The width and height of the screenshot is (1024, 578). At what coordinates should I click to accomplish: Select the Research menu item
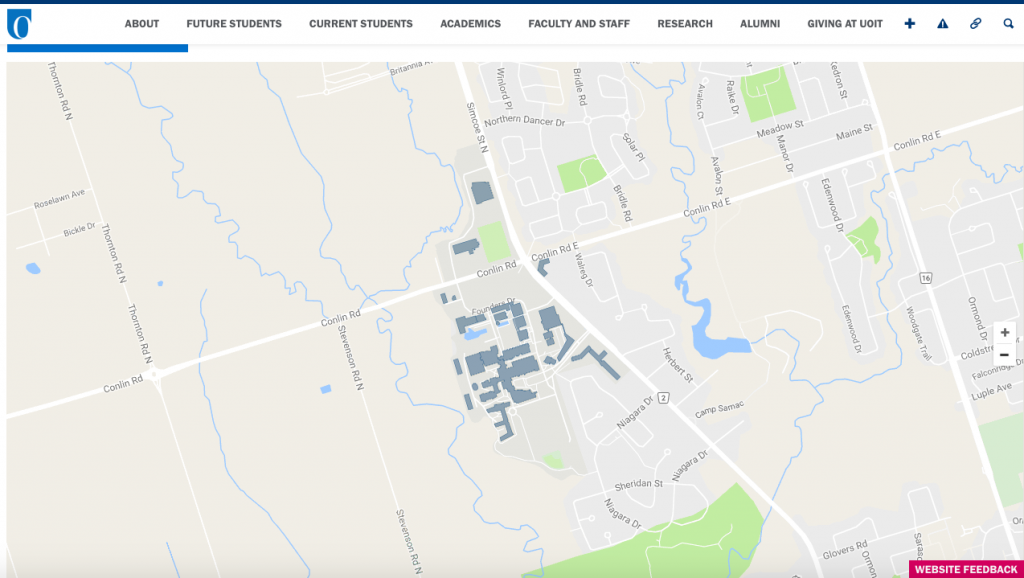pos(685,24)
